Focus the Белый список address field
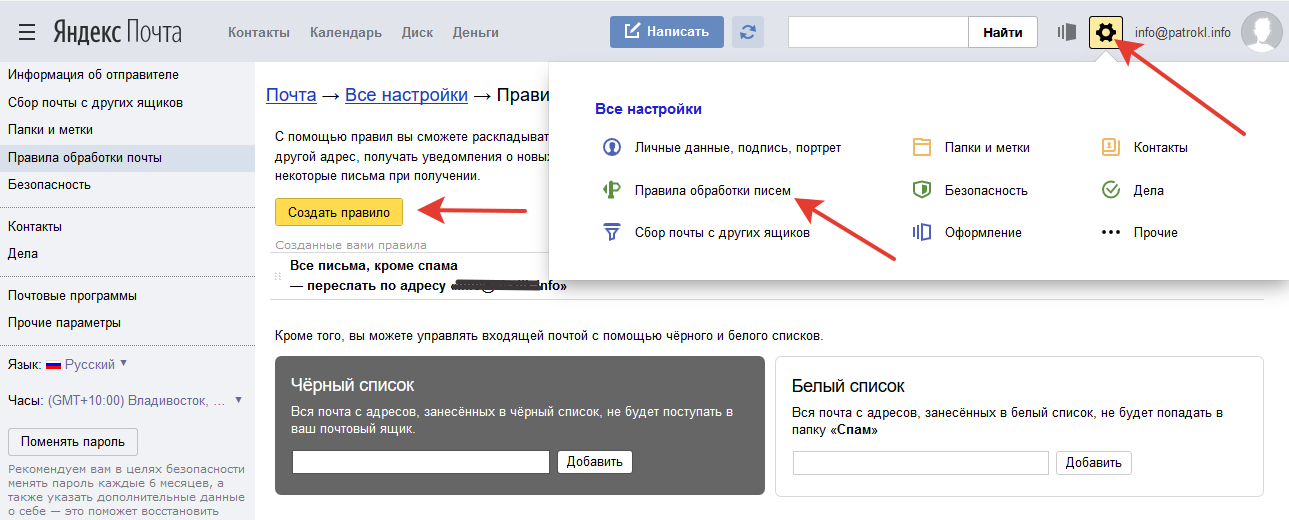Viewport: 1289px width, 520px height. click(921, 463)
